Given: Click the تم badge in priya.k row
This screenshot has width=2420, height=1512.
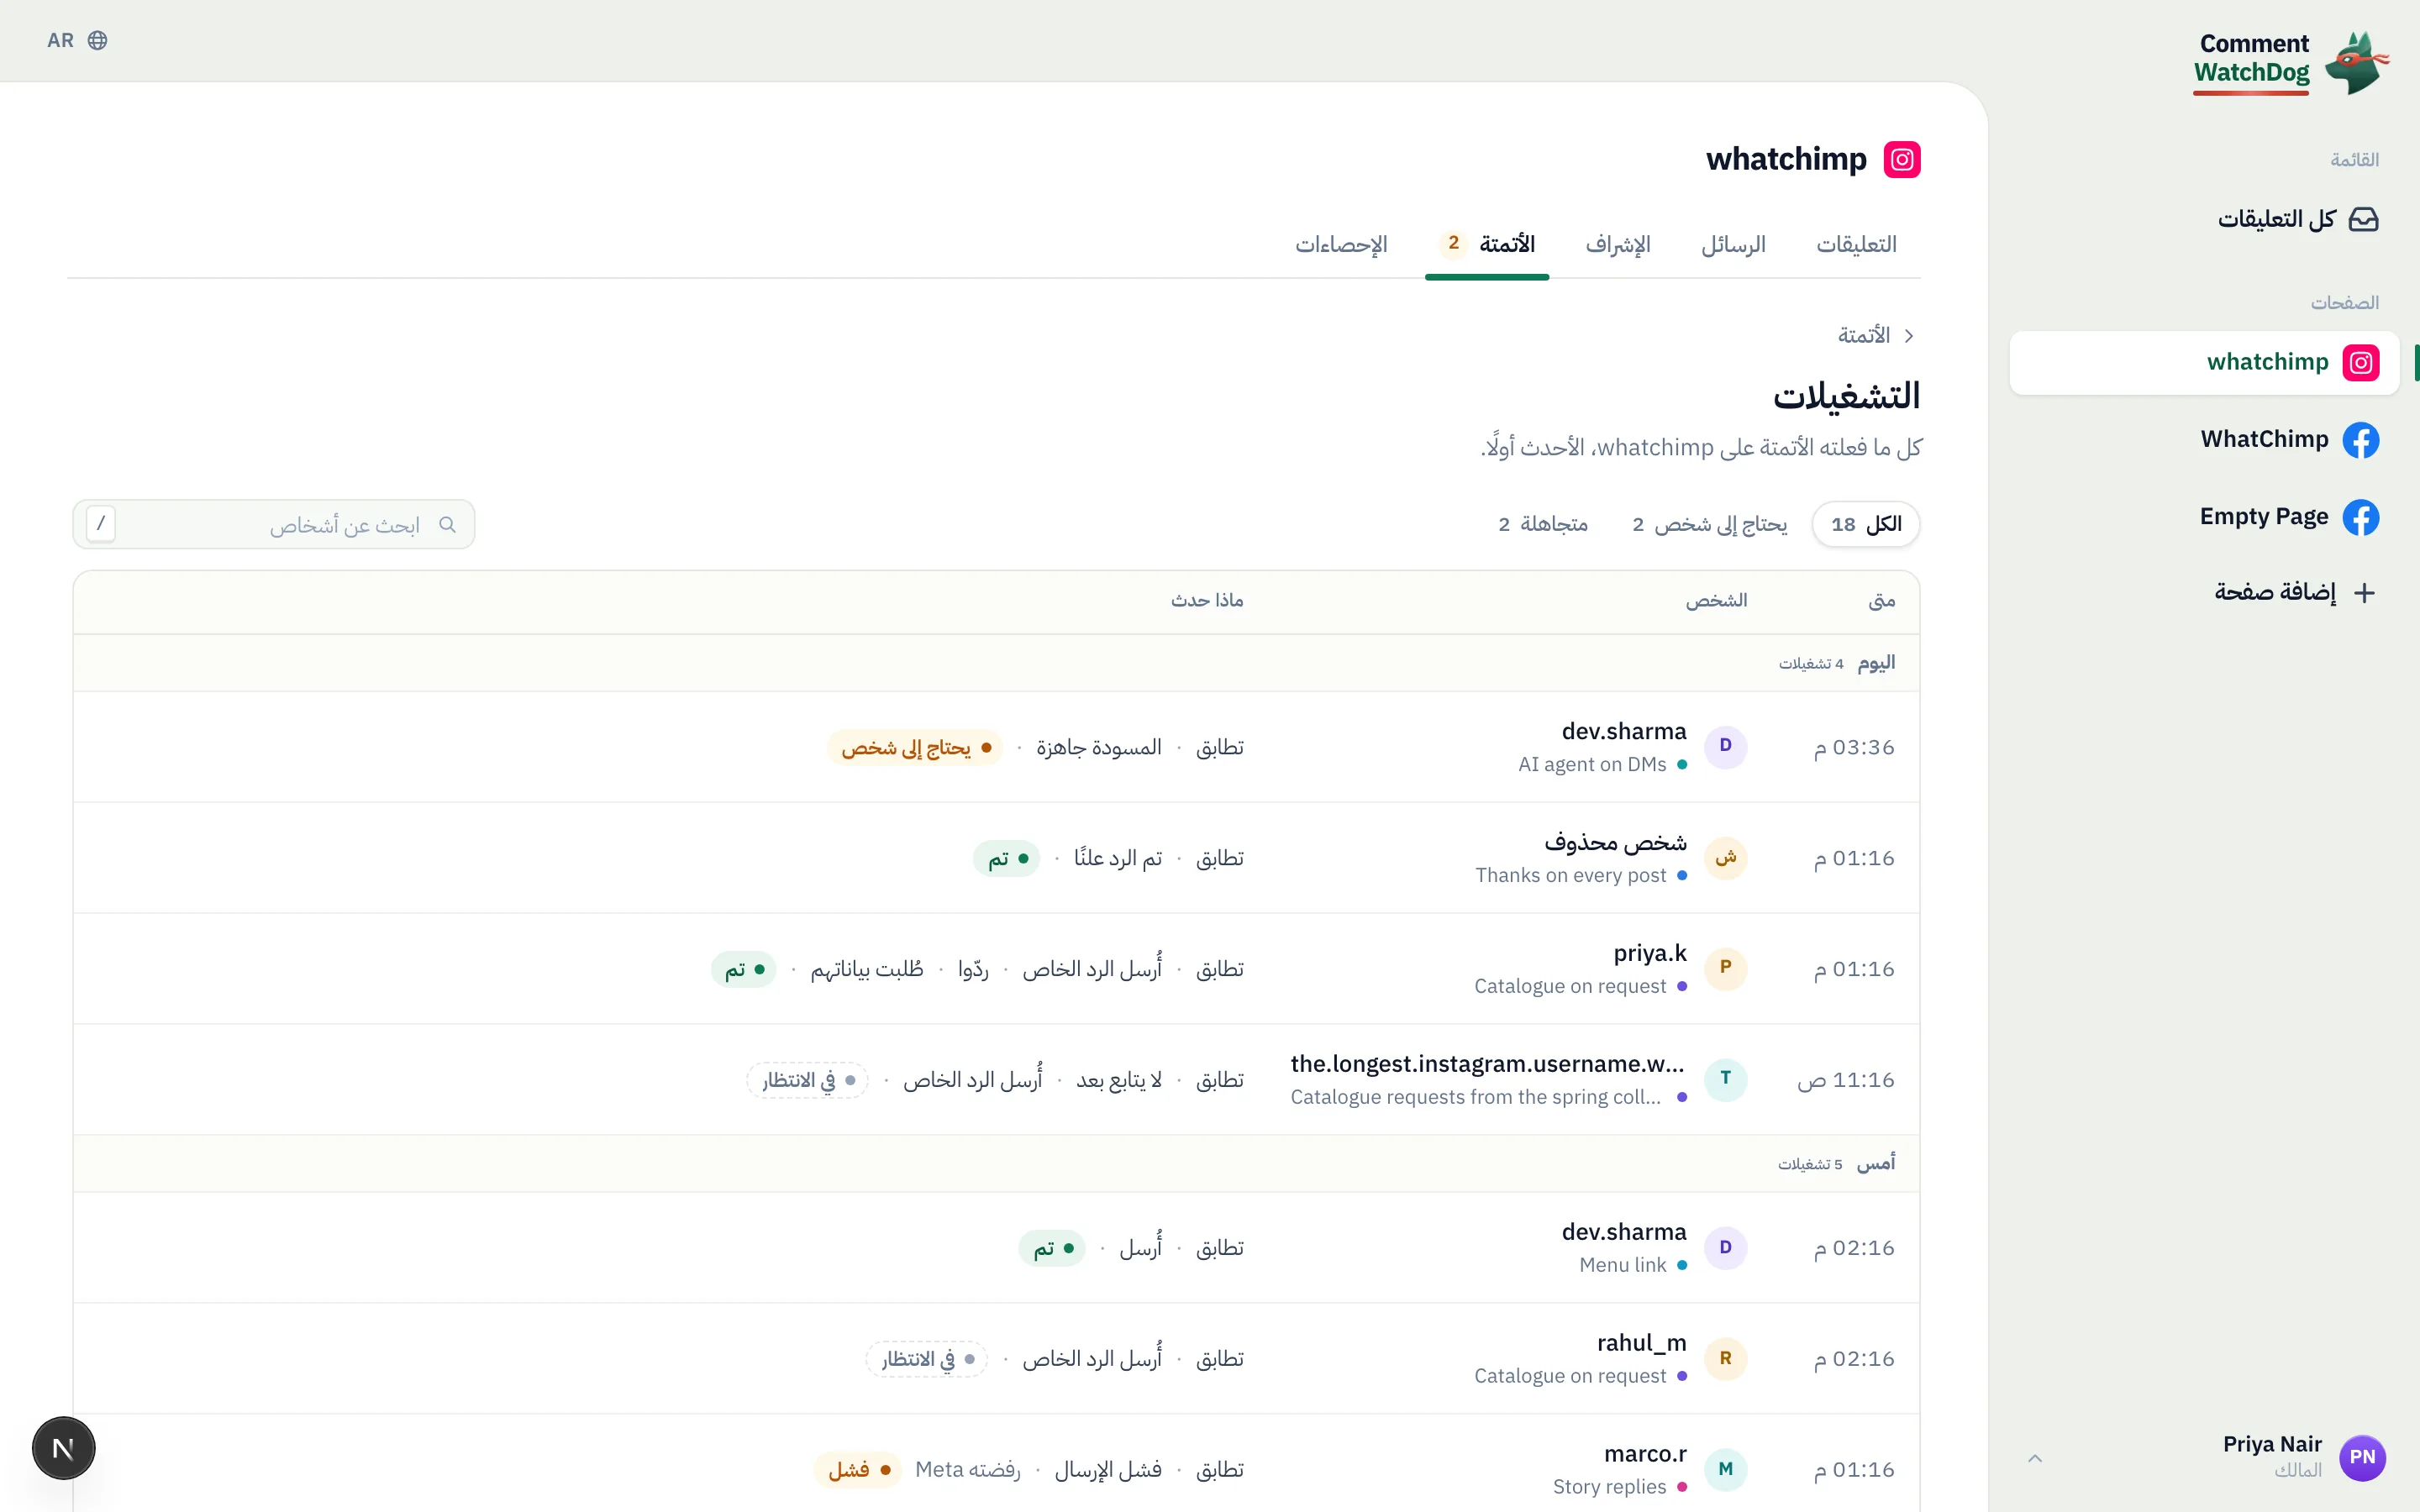Looking at the screenshot, I should click(x=744, y=969).
